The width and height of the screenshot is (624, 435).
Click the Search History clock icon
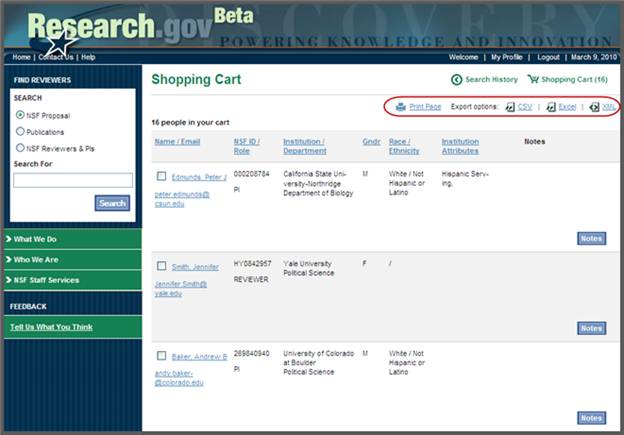[x=457, y=80]
